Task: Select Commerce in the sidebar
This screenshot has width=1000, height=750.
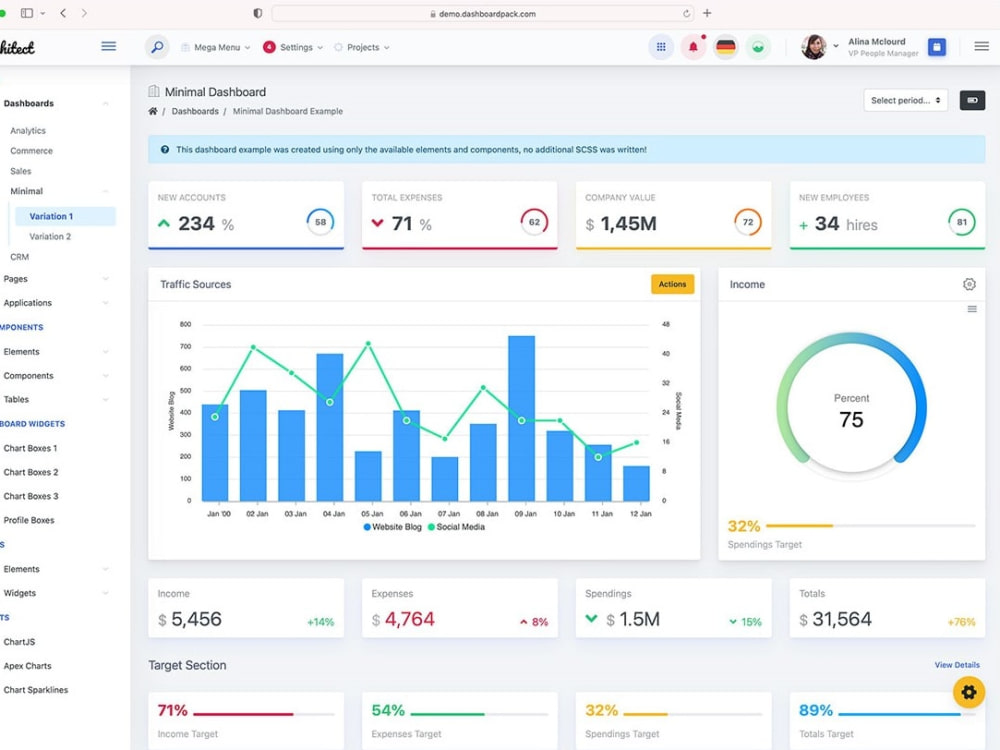Action: (x=31, y=151)
